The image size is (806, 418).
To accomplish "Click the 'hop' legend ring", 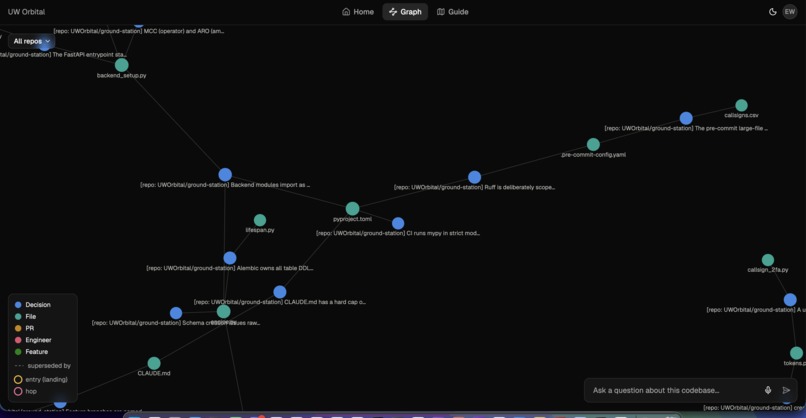I will 18,391.
